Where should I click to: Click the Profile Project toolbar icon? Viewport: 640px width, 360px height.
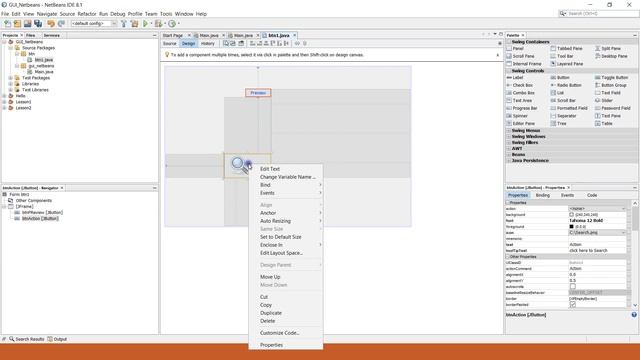(172, 24)
